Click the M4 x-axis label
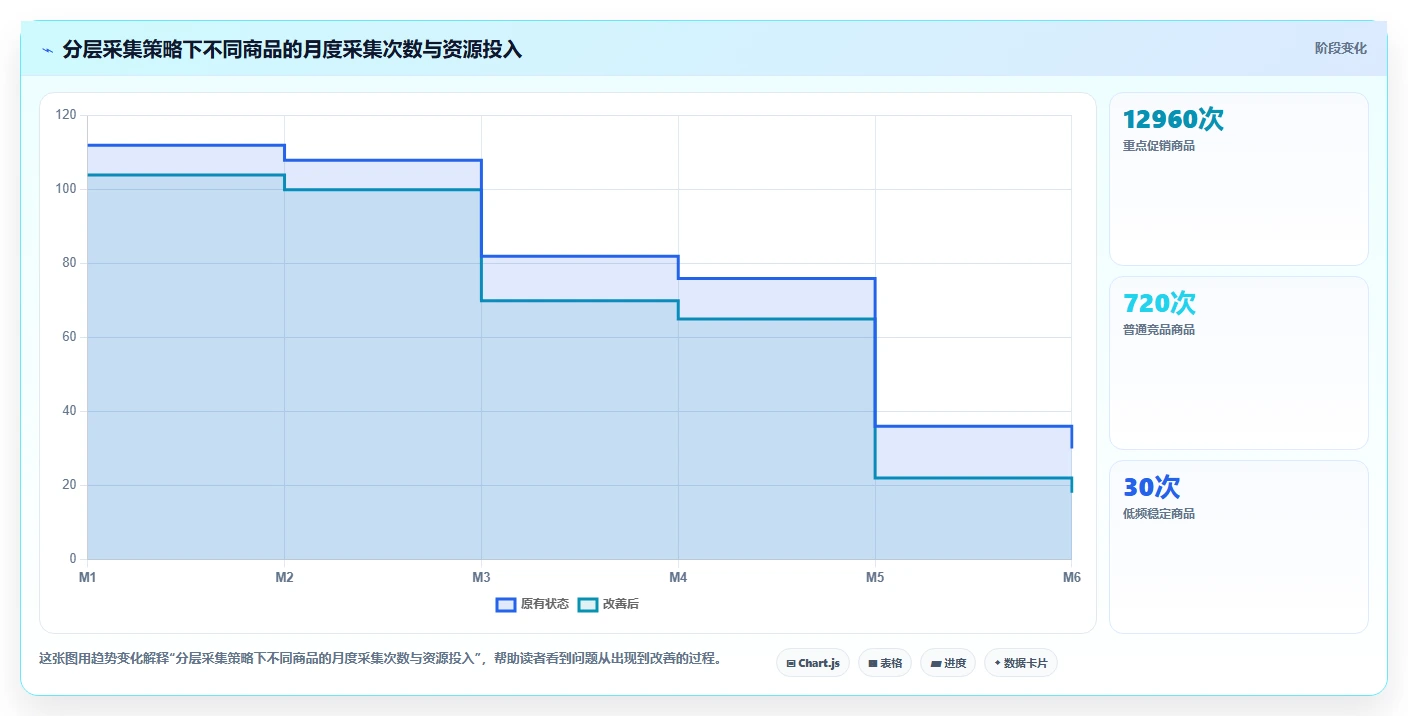Viewport: 1408px width, 716px height. click(678, 577)
